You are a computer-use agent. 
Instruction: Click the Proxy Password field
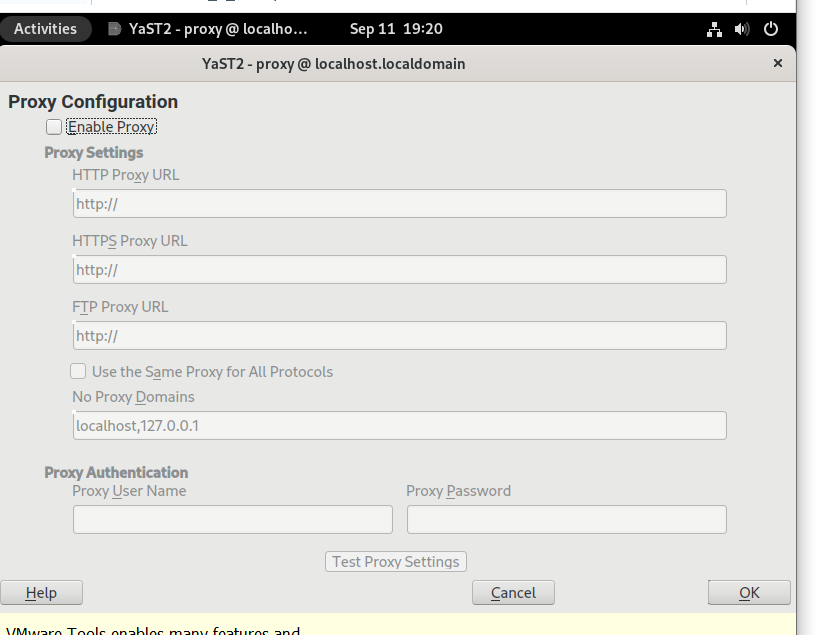[x=567, y=519]
